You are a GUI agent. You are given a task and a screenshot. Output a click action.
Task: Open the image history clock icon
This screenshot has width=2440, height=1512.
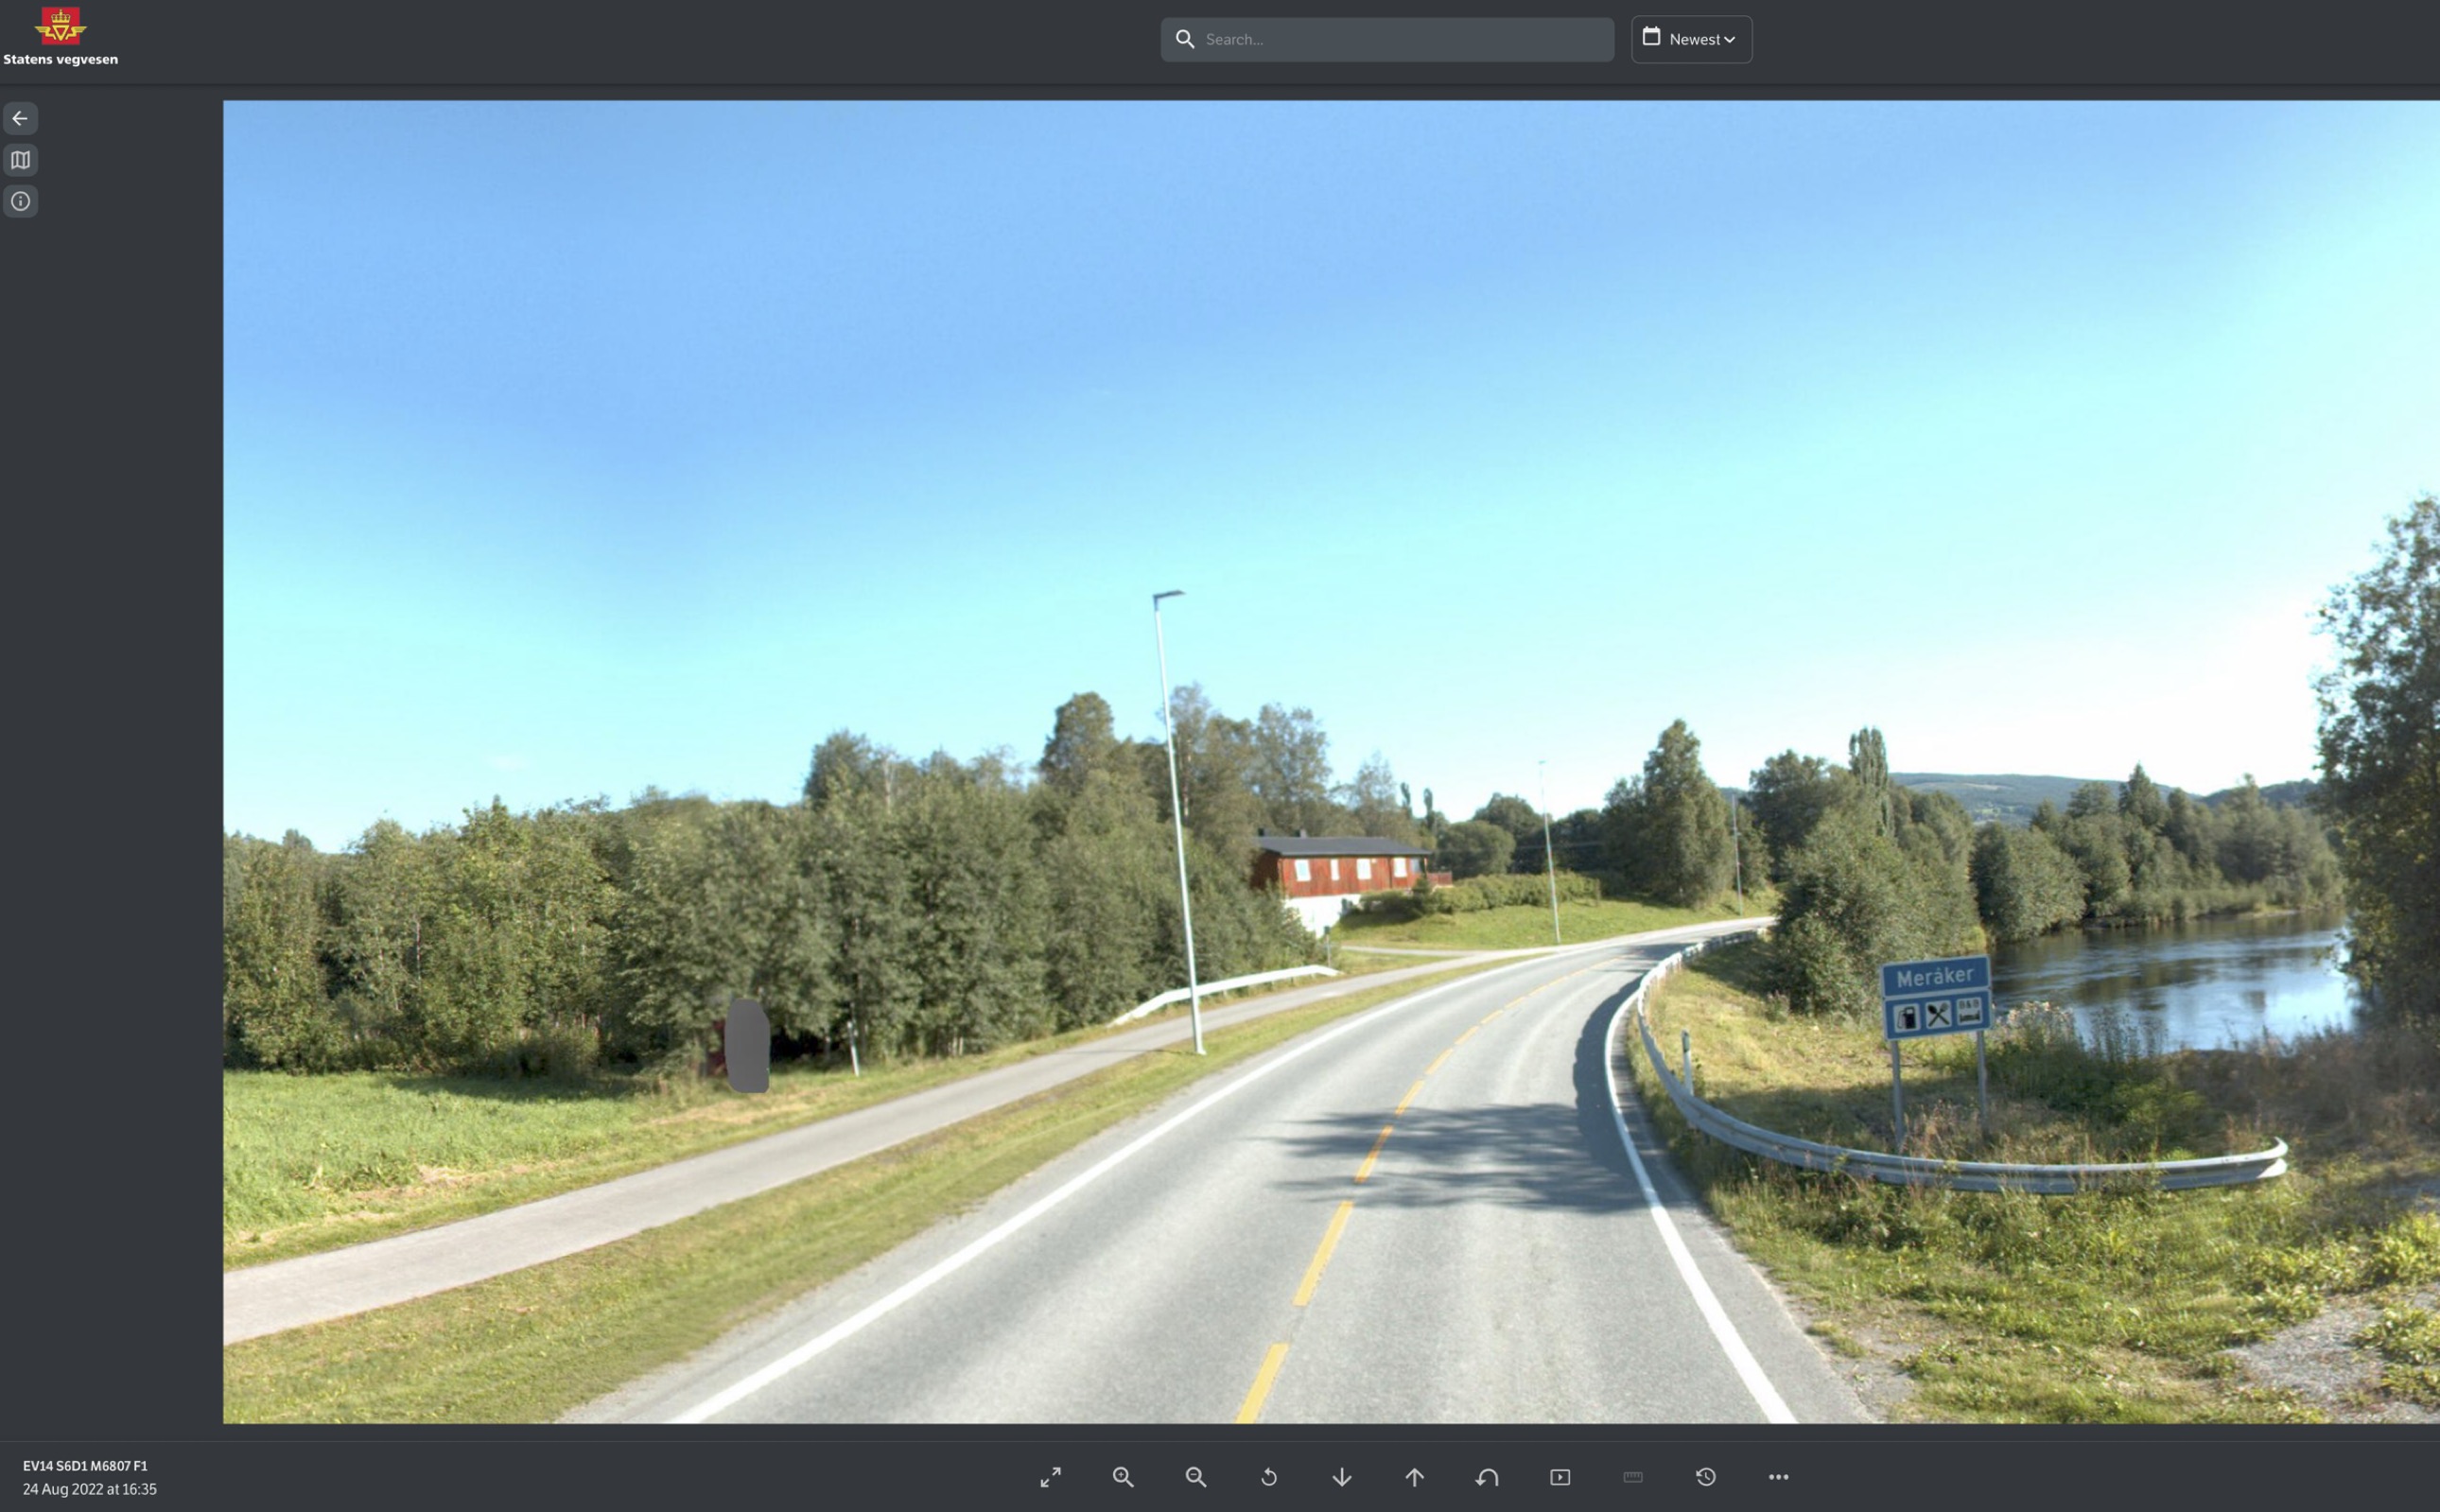[x=1706, y=1477]
